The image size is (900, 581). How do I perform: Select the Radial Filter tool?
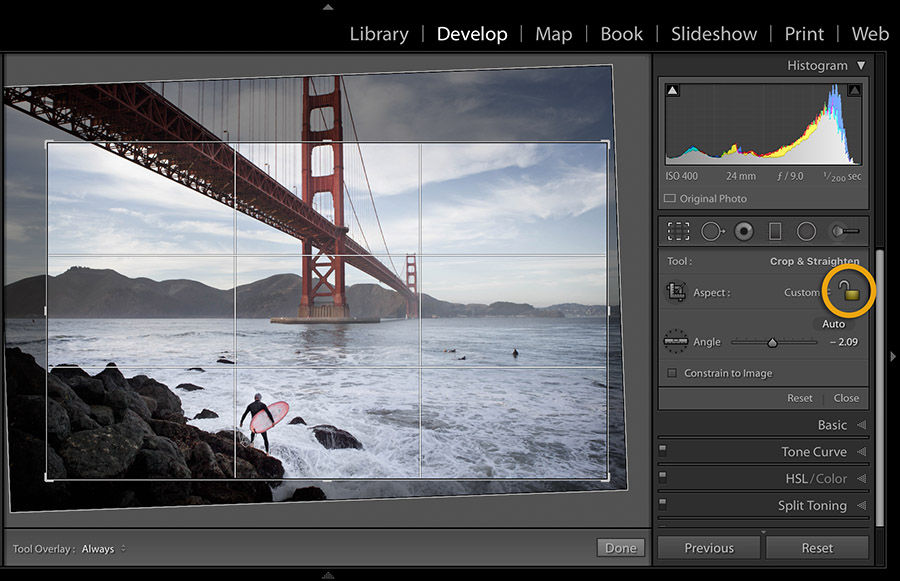point(806,231)
